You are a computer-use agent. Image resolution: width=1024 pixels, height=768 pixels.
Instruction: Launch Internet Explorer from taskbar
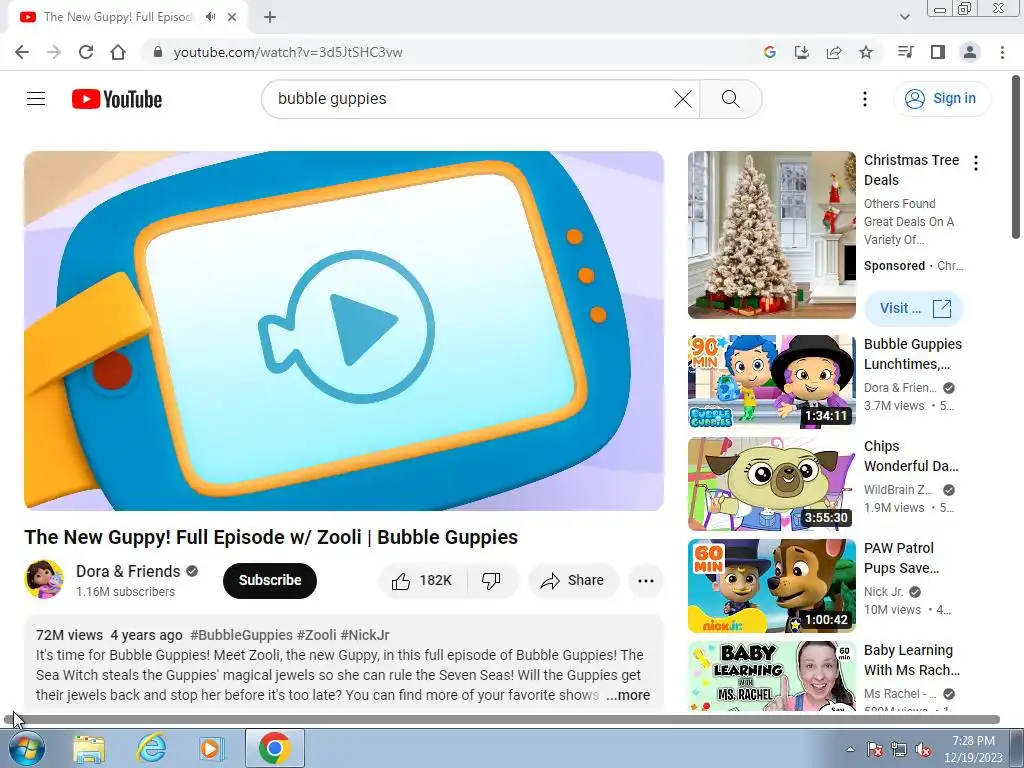click(150, 748)
